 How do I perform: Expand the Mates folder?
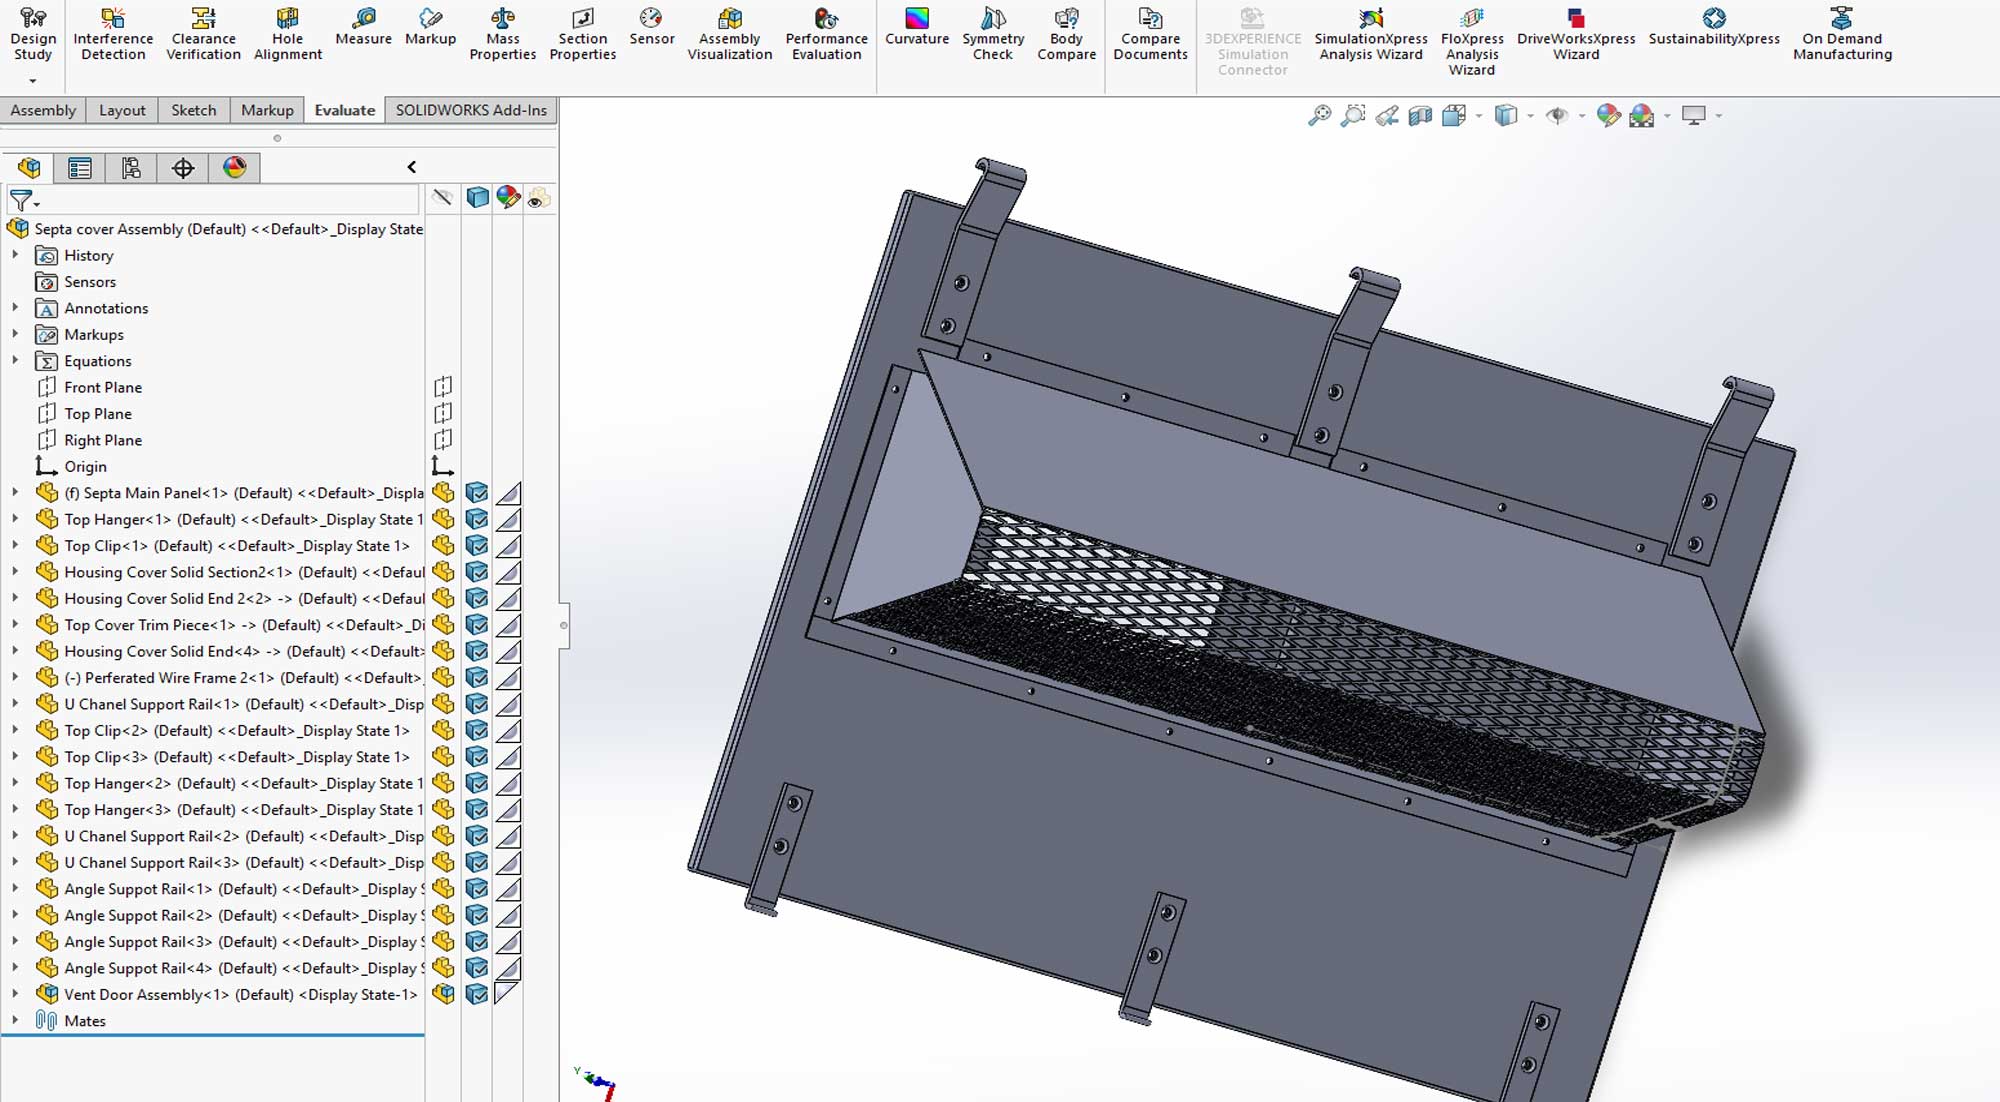click(x=15, y=1021)
